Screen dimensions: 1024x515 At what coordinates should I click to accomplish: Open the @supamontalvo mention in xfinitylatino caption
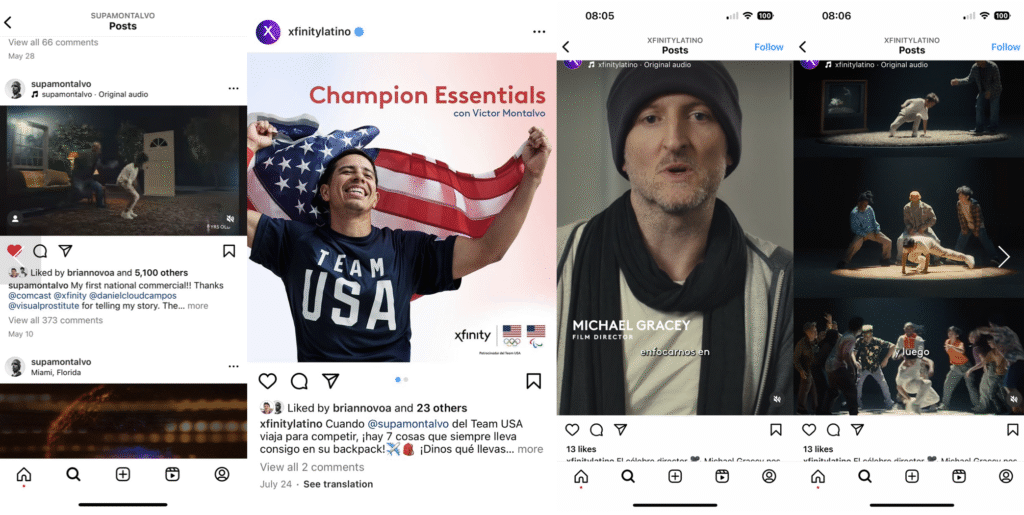[408, 424]
